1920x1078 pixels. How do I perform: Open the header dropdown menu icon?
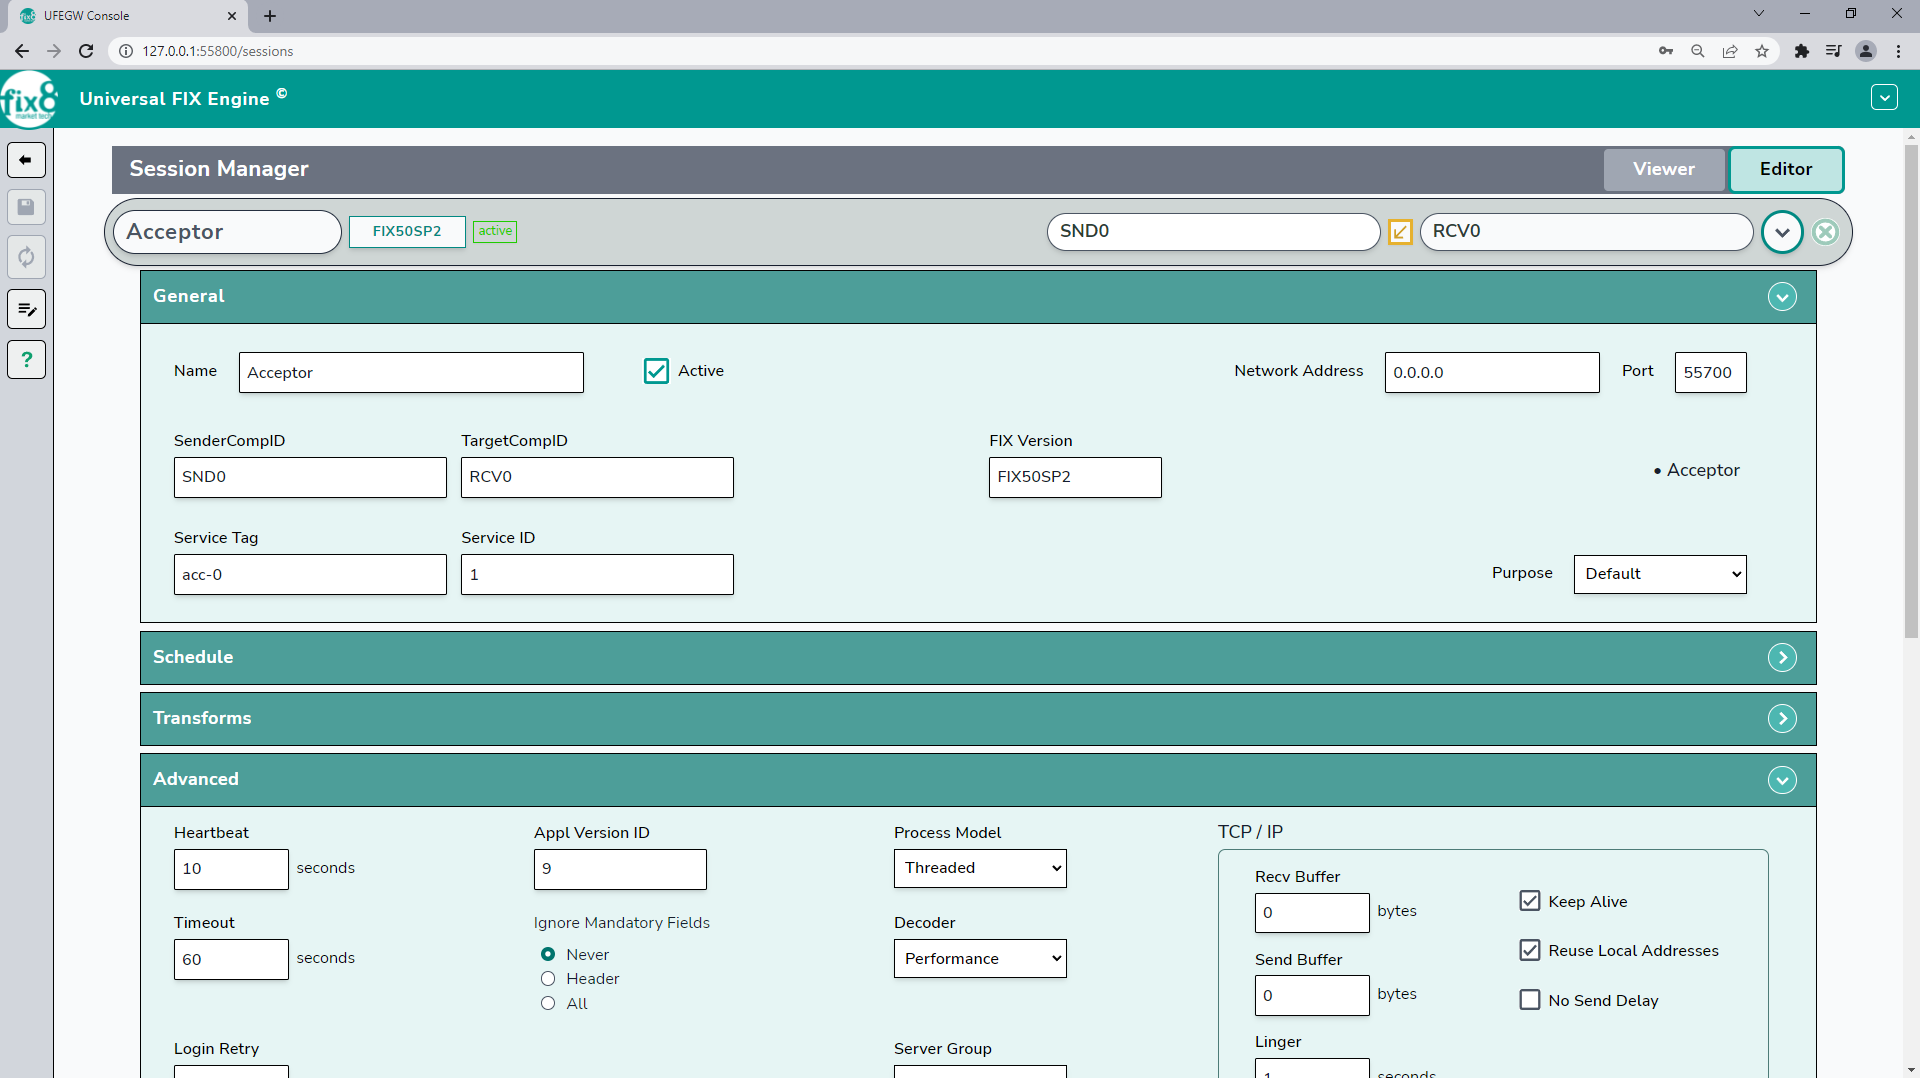[1884, 97]
